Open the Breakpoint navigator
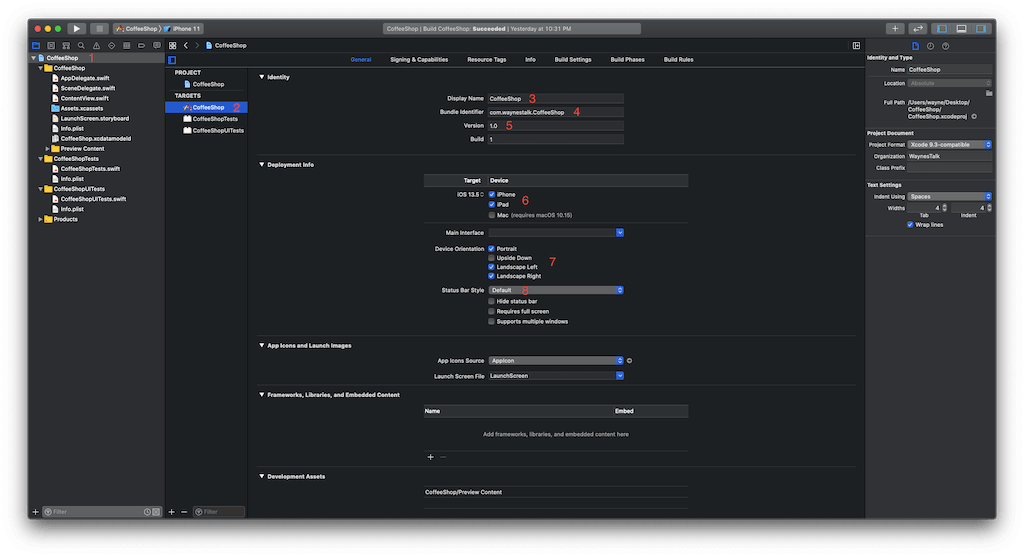 [x=141, y=46]
